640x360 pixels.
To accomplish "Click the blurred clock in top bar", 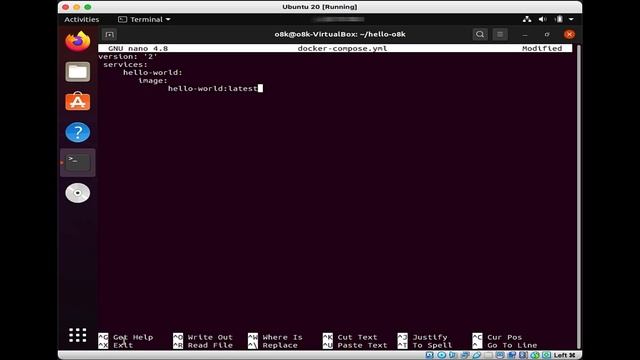I will coord(339,19).
